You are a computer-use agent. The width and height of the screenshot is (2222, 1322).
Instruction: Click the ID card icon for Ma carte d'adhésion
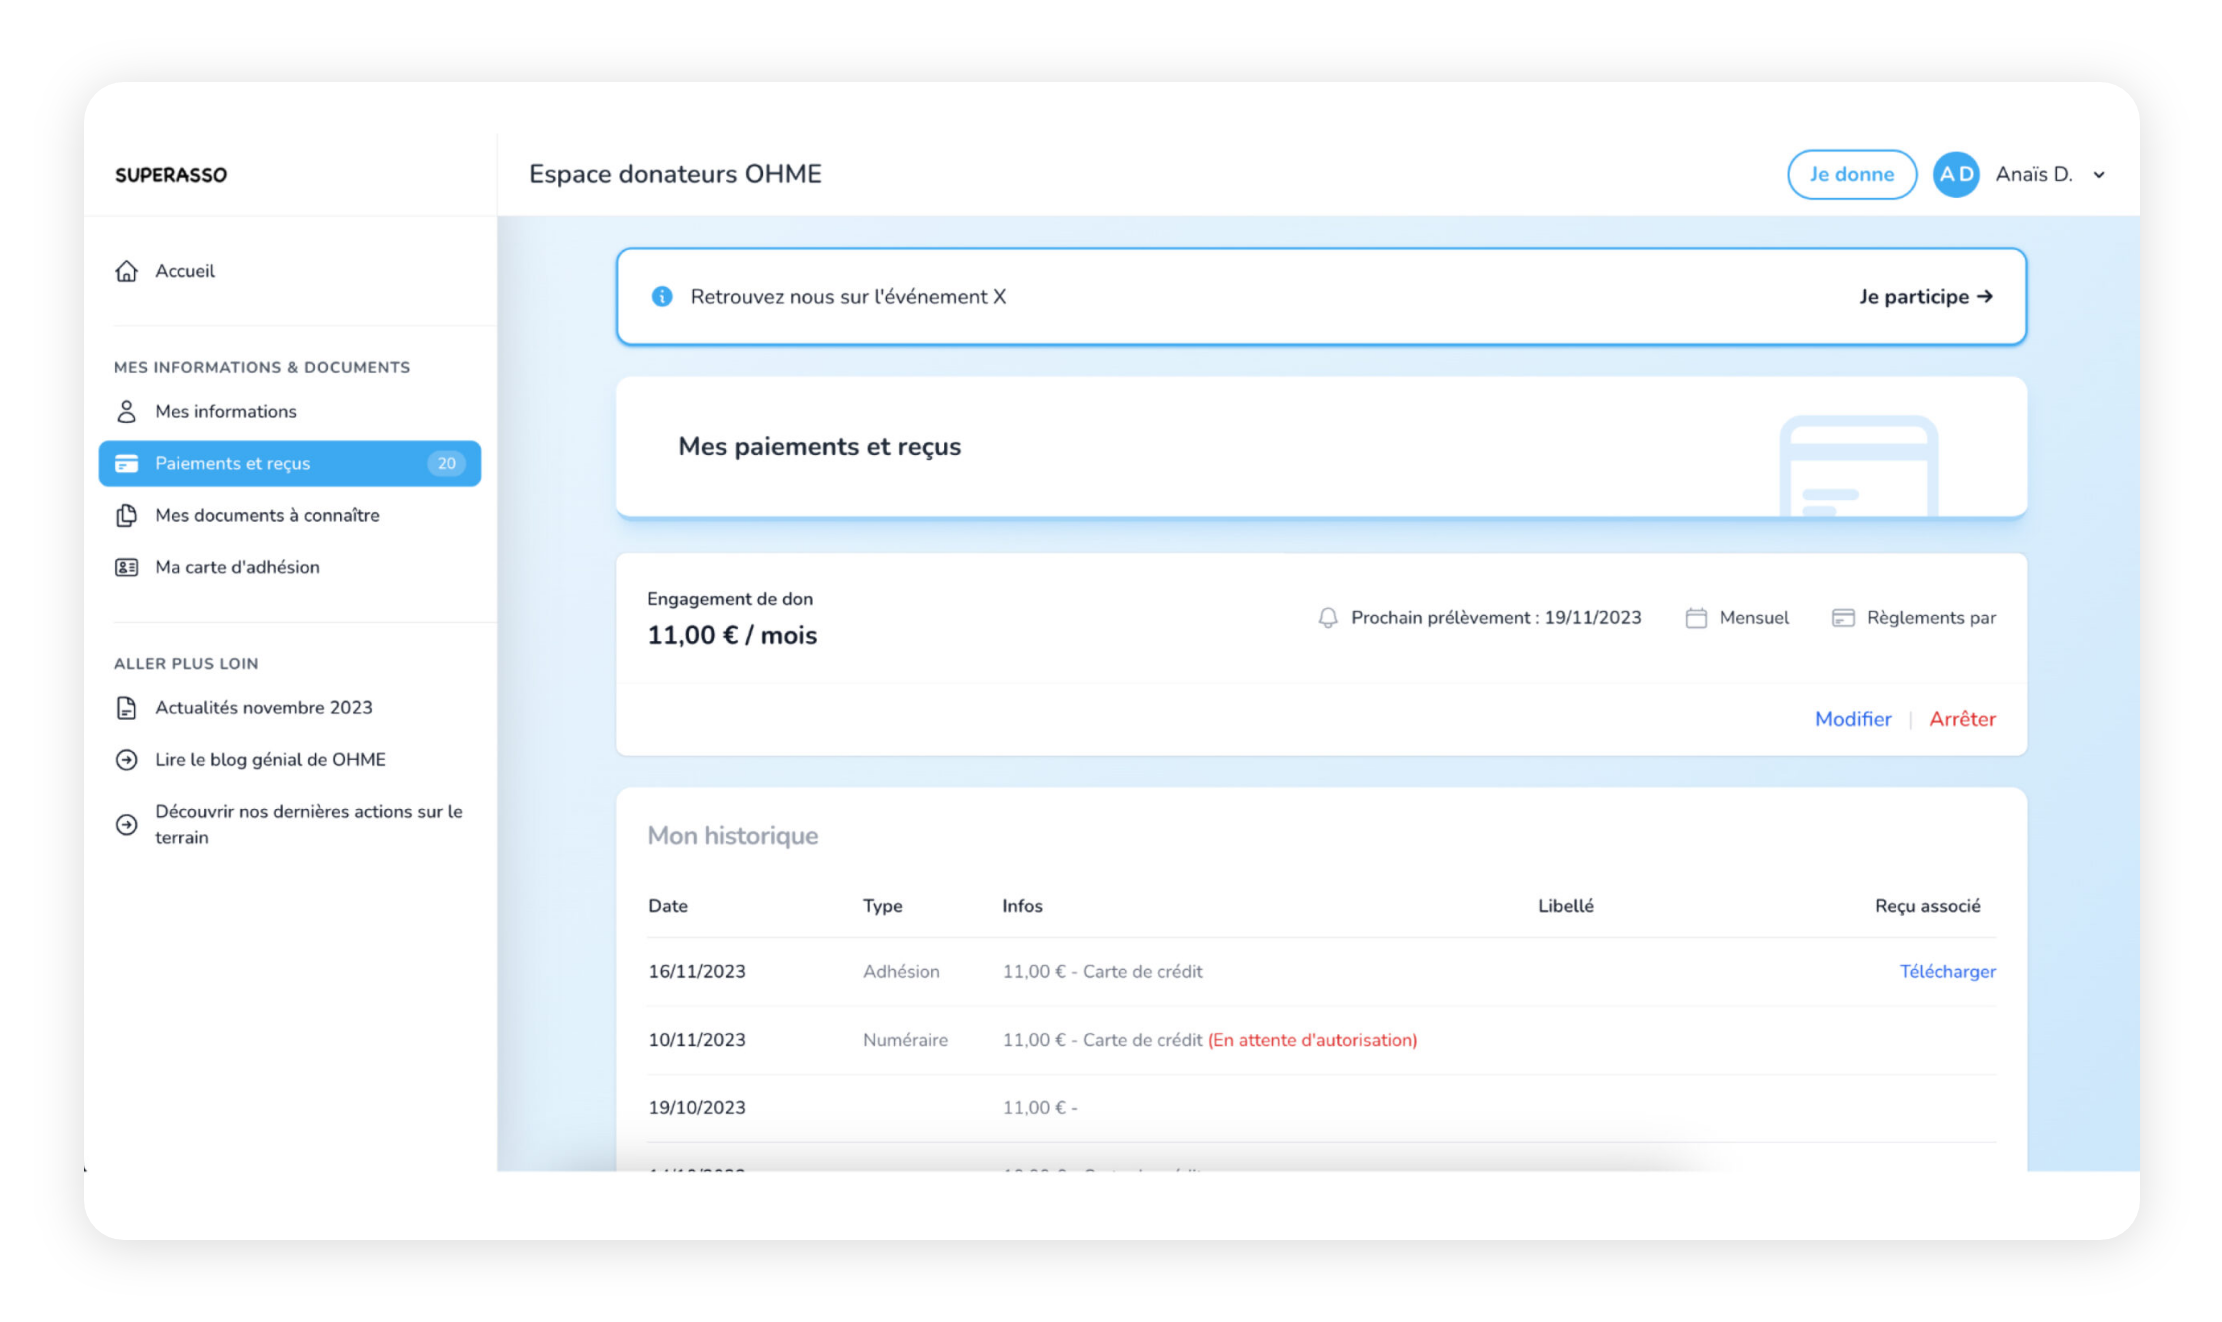click(126, 567)
